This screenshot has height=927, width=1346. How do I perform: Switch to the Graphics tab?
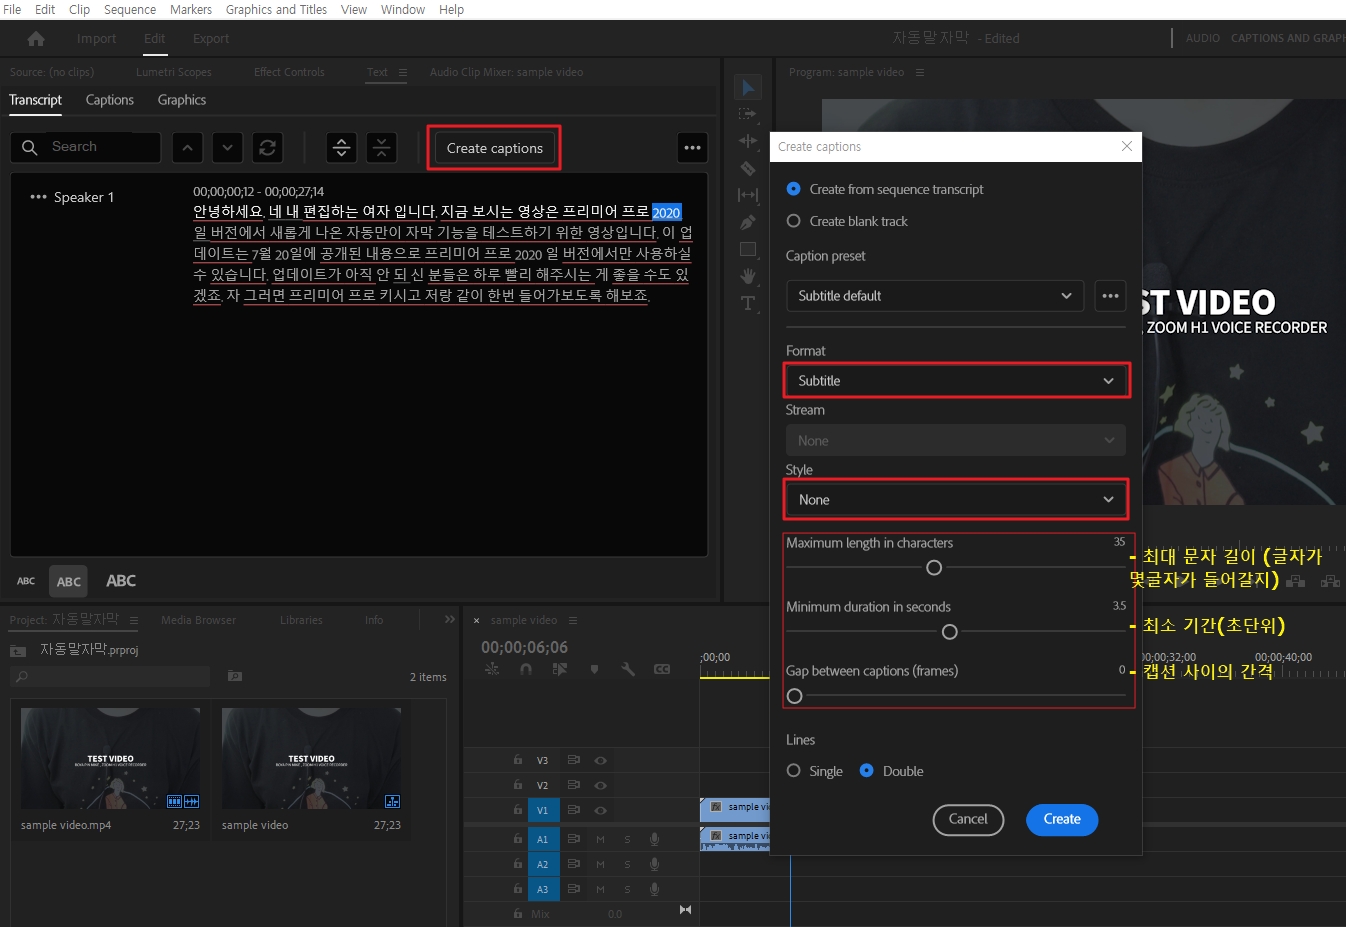point(182,100)
